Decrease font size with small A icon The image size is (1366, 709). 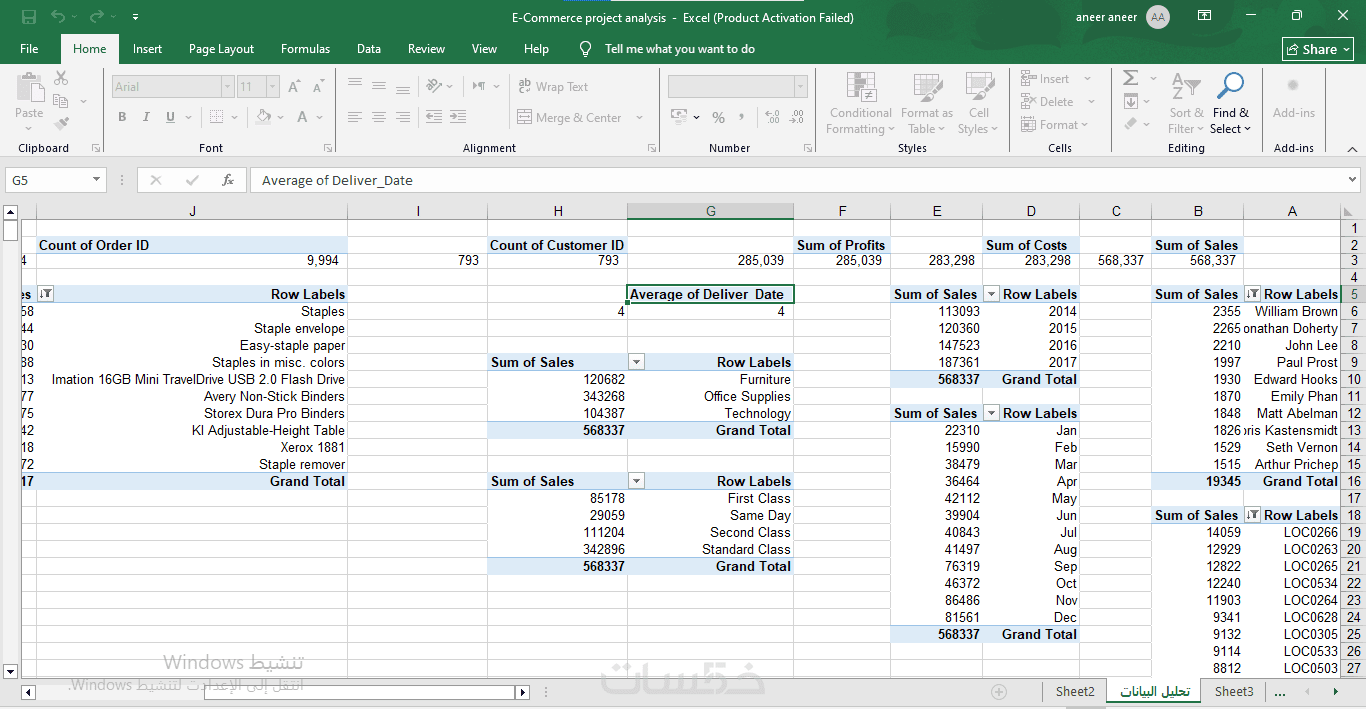[x=318, y=87]
